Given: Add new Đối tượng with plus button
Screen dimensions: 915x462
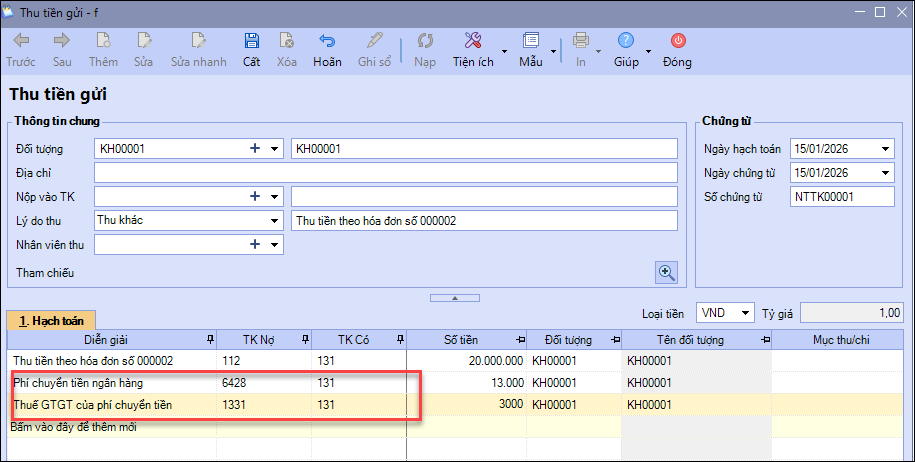Looking at the screenshot, I should [x=255, y=149].
